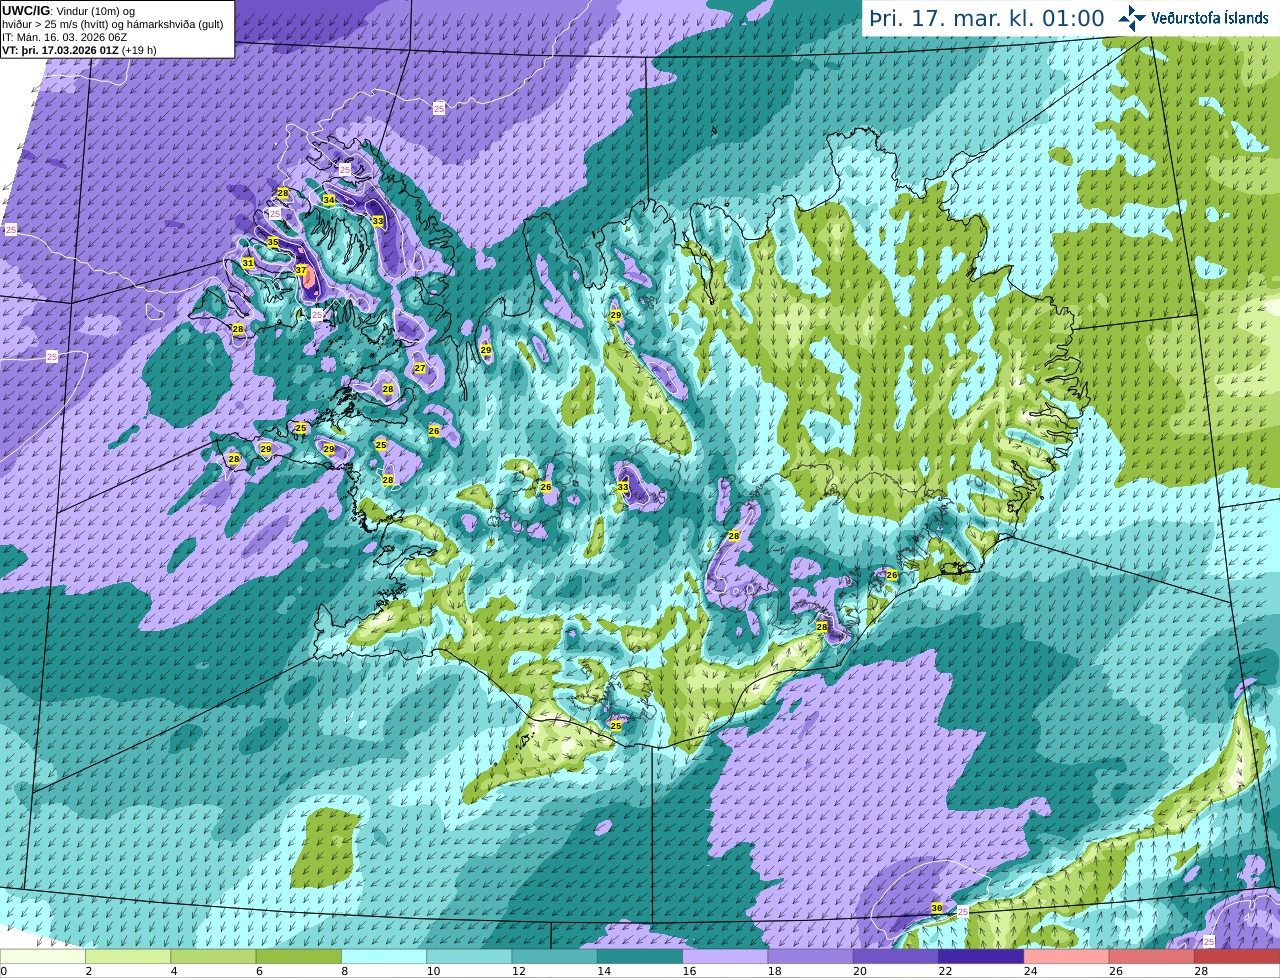Click the yellow gust label 30
Screen dimensions: 1280x978
[x=937, y=908]
